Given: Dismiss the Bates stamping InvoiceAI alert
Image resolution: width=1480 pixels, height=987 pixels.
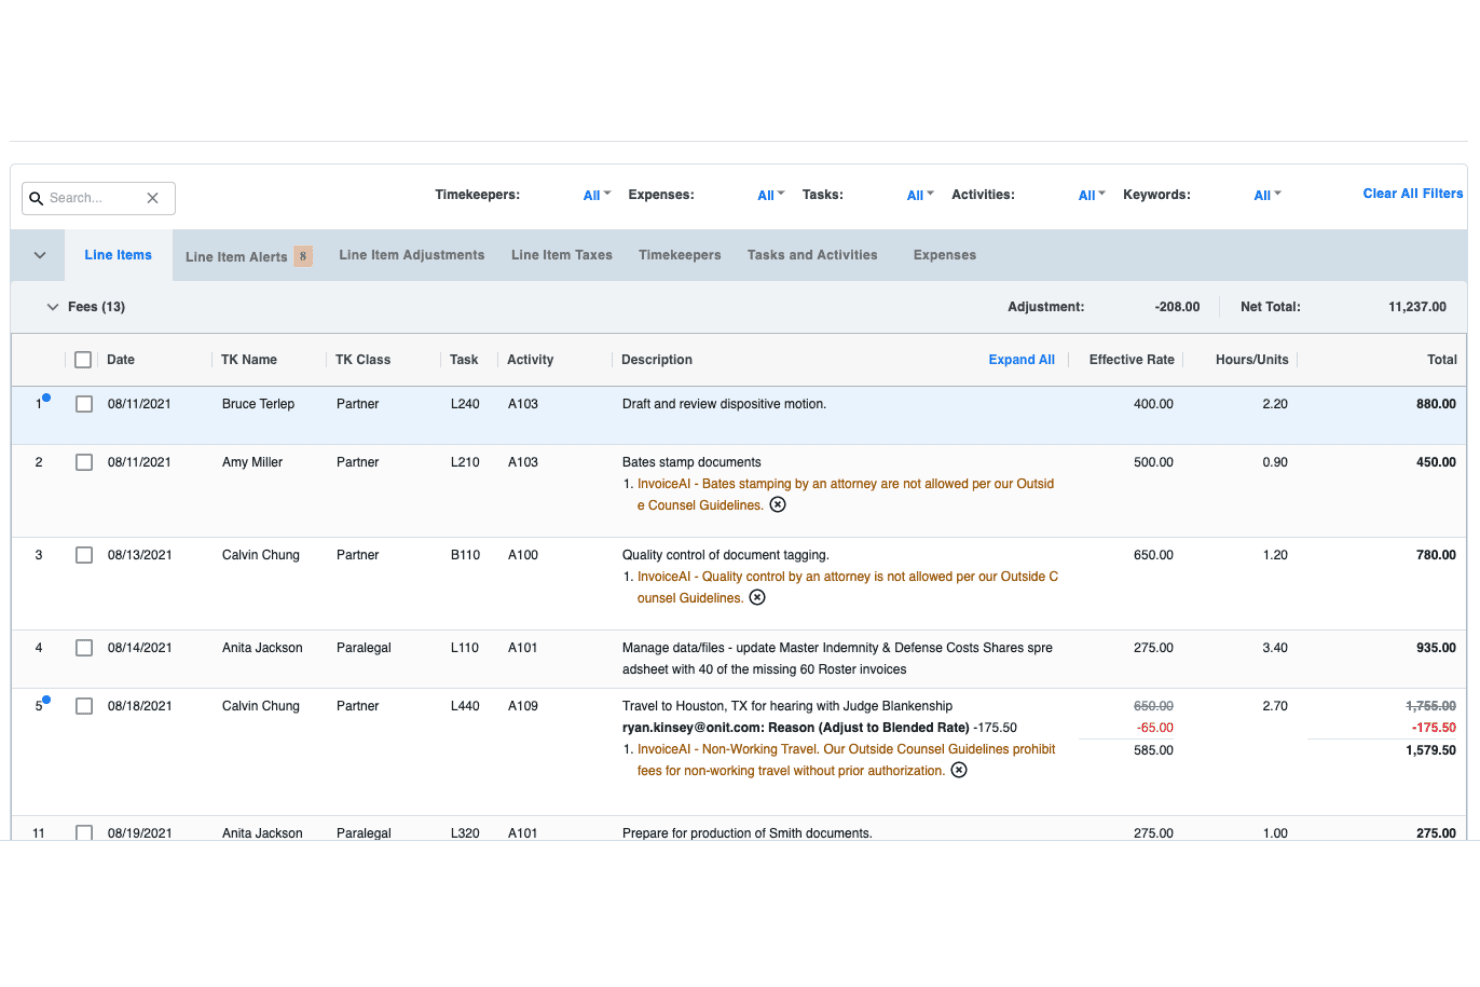Looking at the screenshot, I should tap(778, 505).
